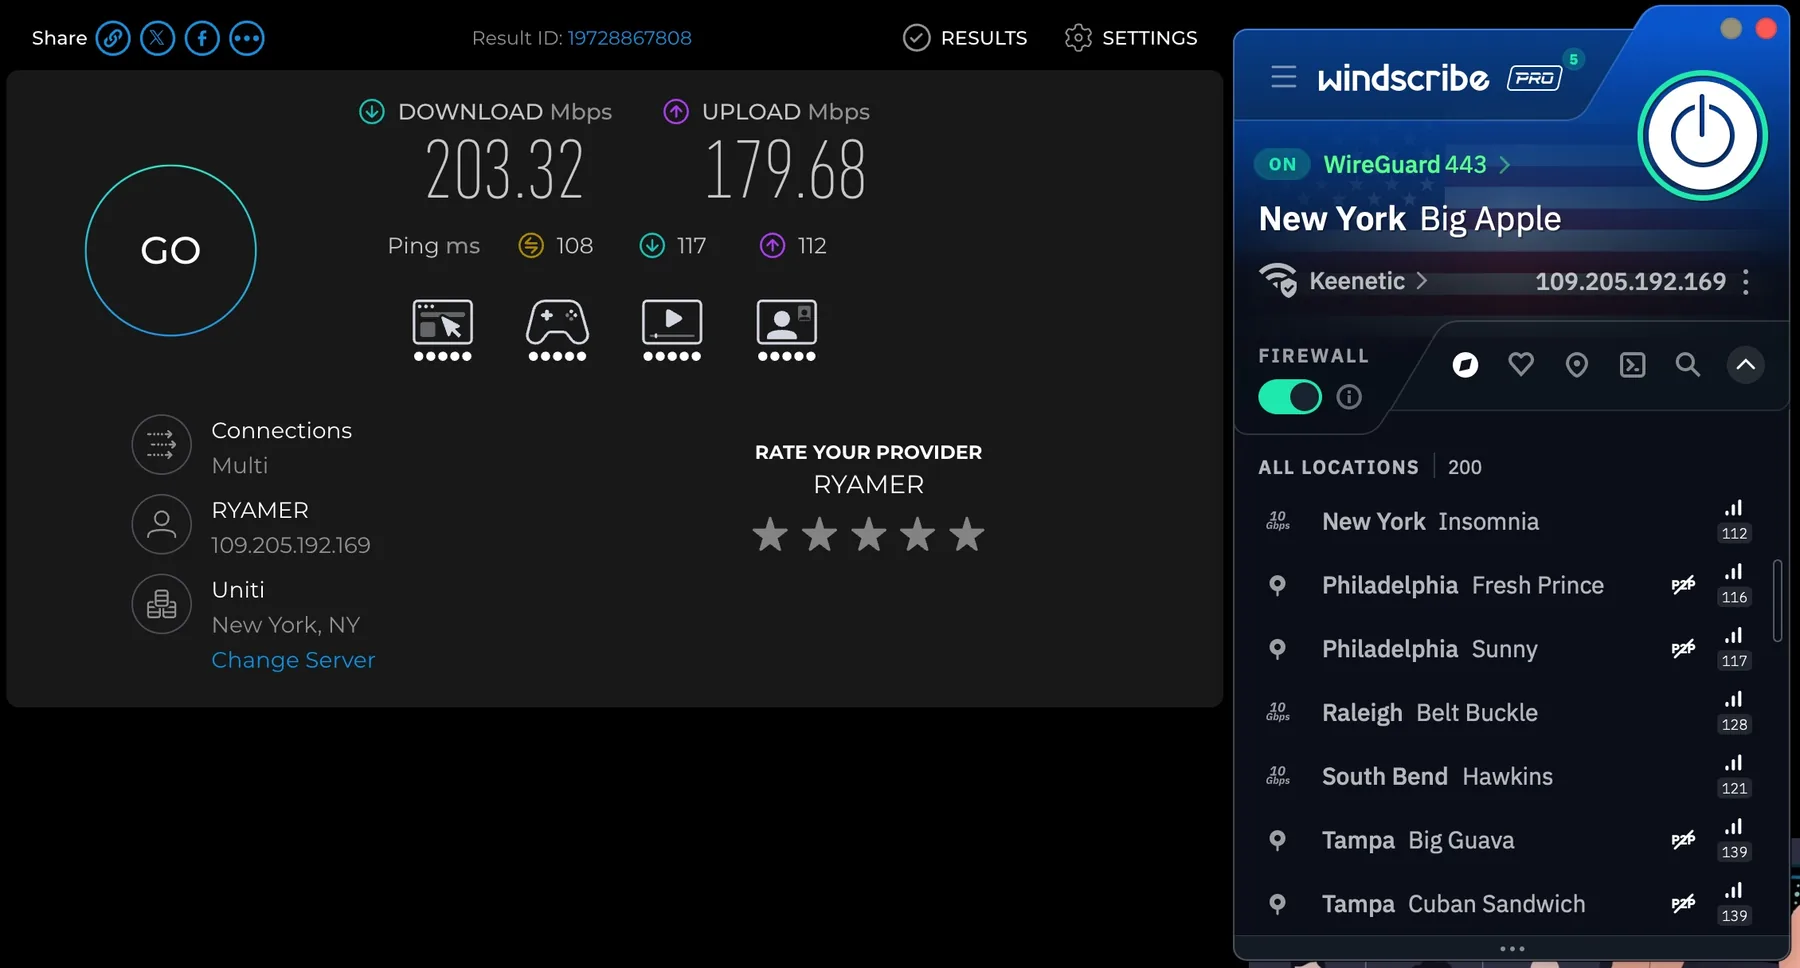
Task: Disconnect VPN with the power button
Action: [1703, 135]
